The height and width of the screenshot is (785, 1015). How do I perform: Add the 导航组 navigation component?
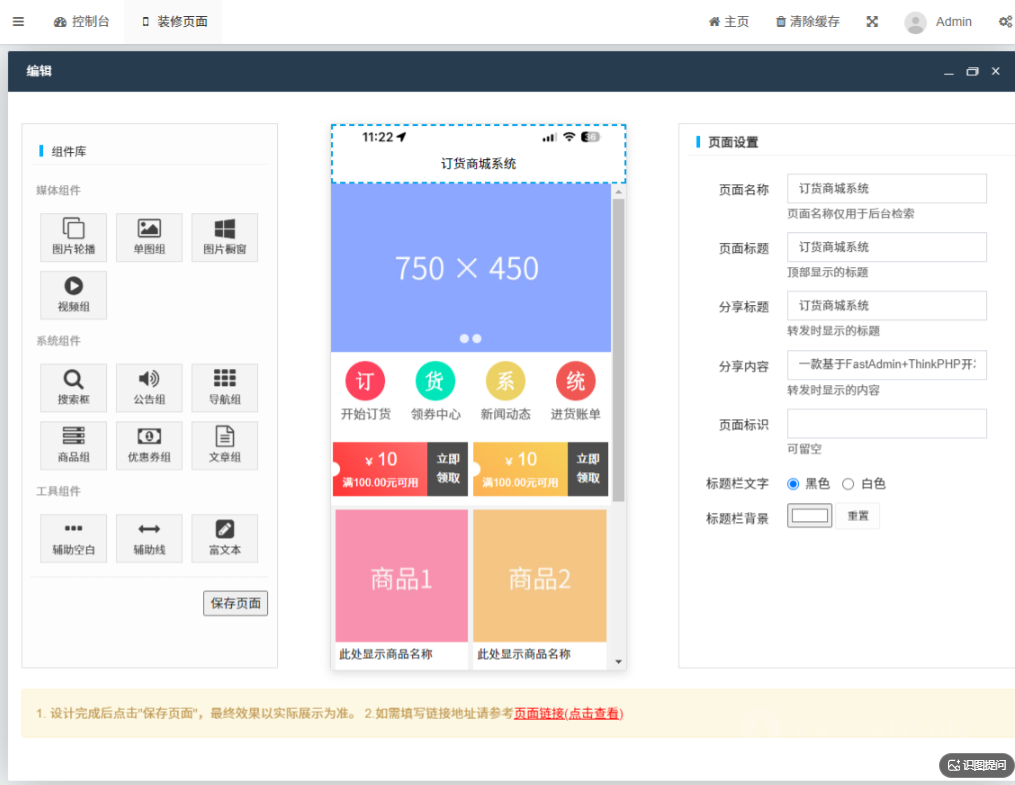click(x=225, y=388)
